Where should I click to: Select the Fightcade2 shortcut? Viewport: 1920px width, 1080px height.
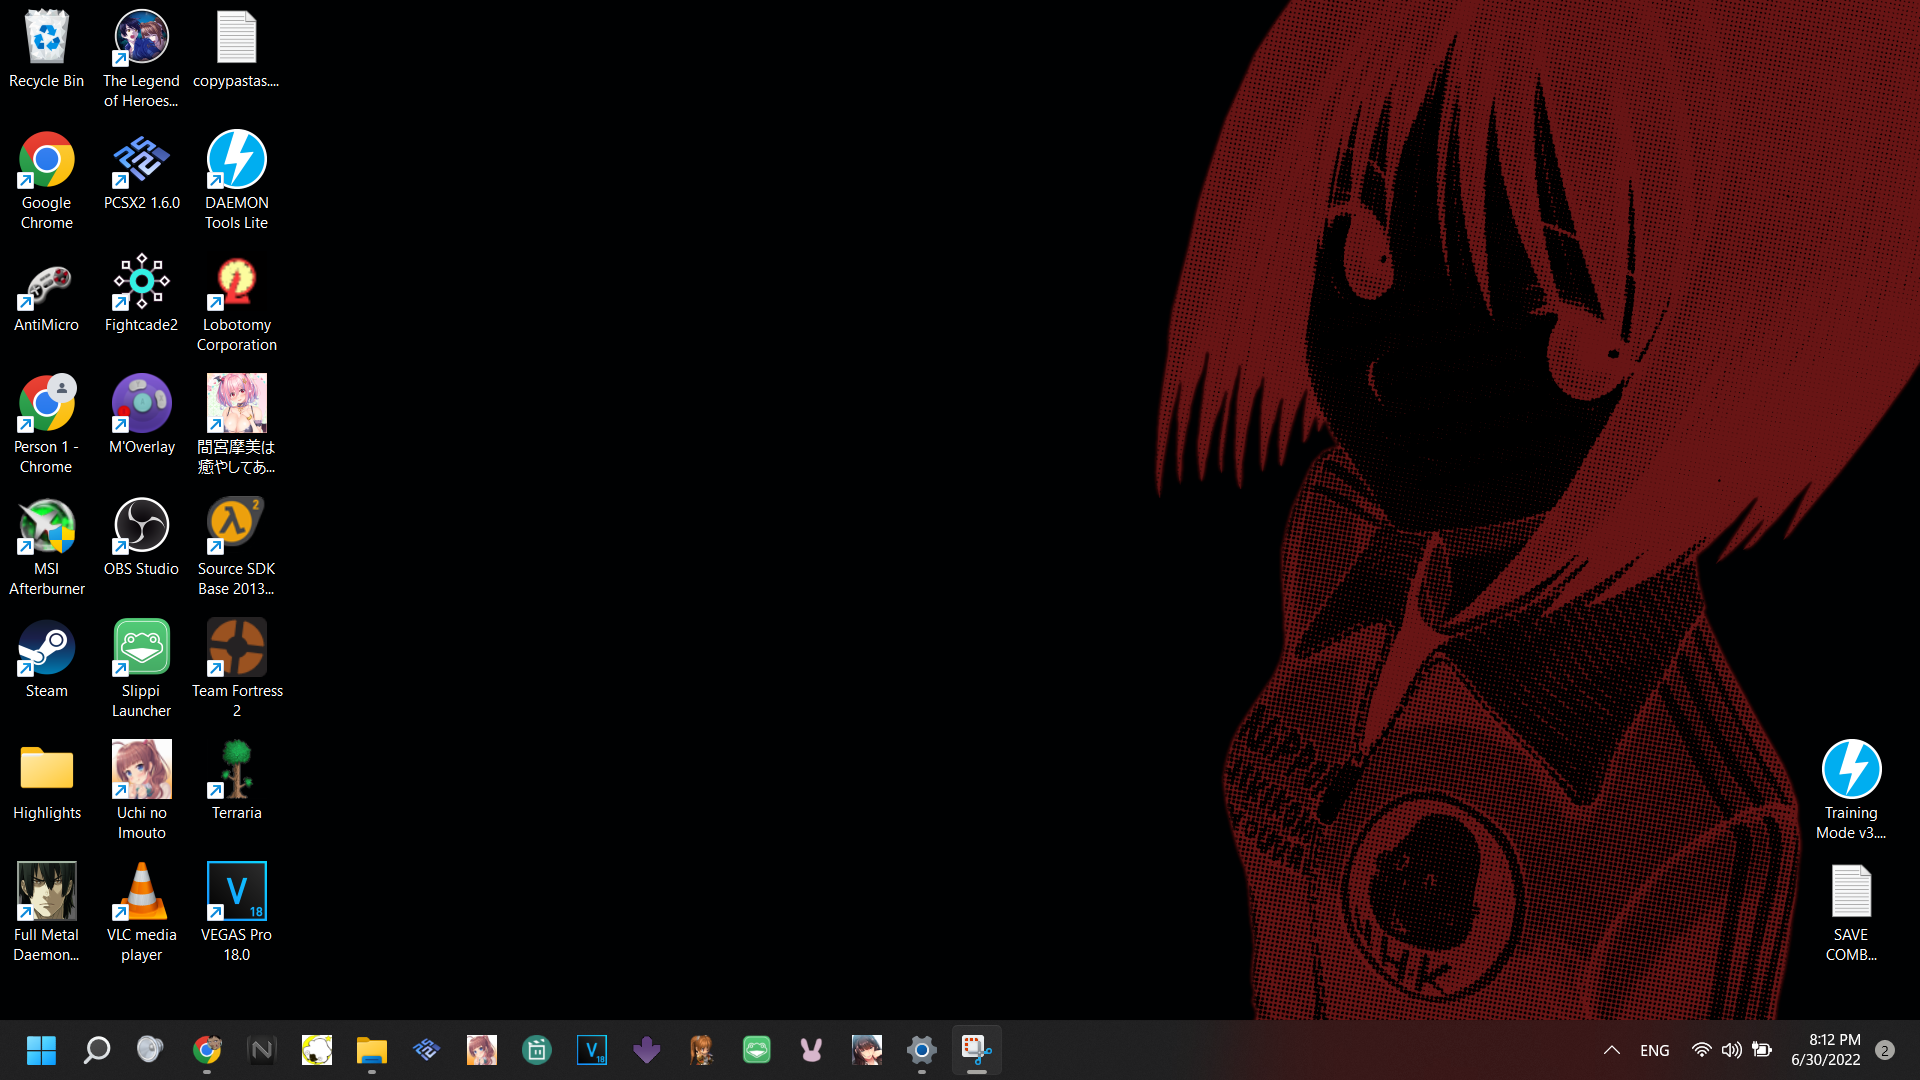click(x=141, y=282)
